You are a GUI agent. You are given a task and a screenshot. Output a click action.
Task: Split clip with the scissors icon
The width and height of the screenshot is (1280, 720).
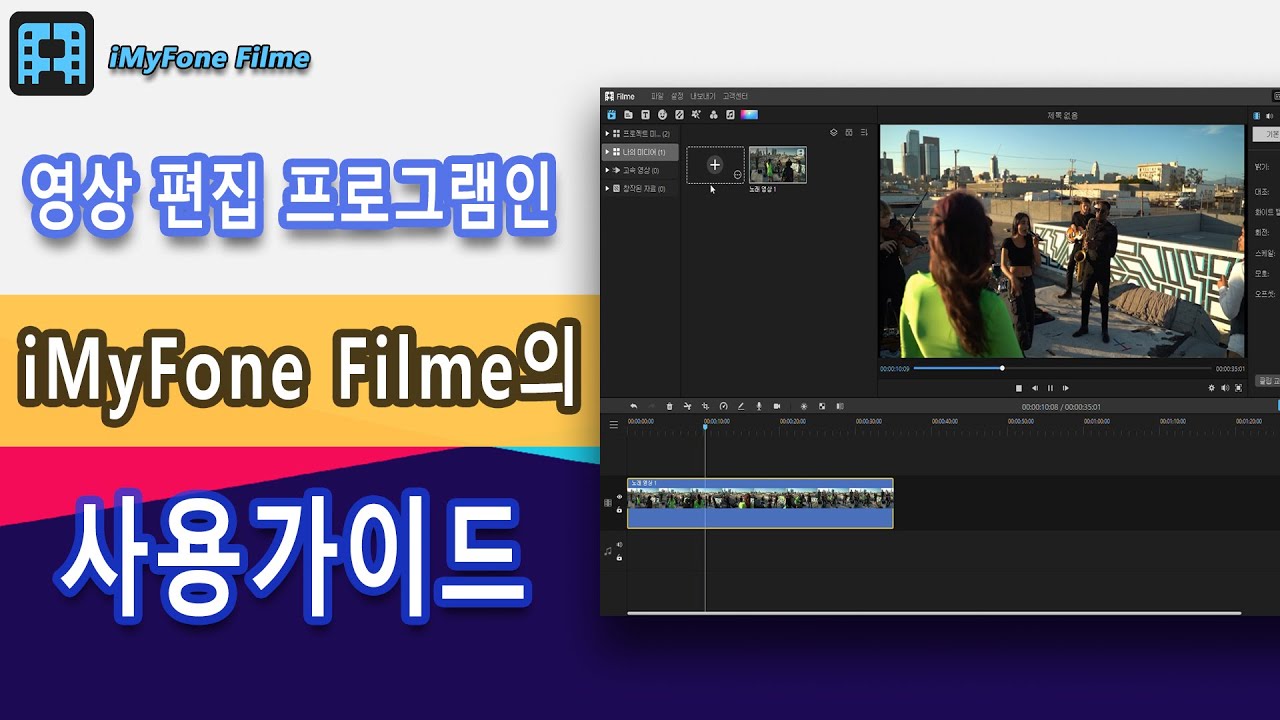click(687, 406)
